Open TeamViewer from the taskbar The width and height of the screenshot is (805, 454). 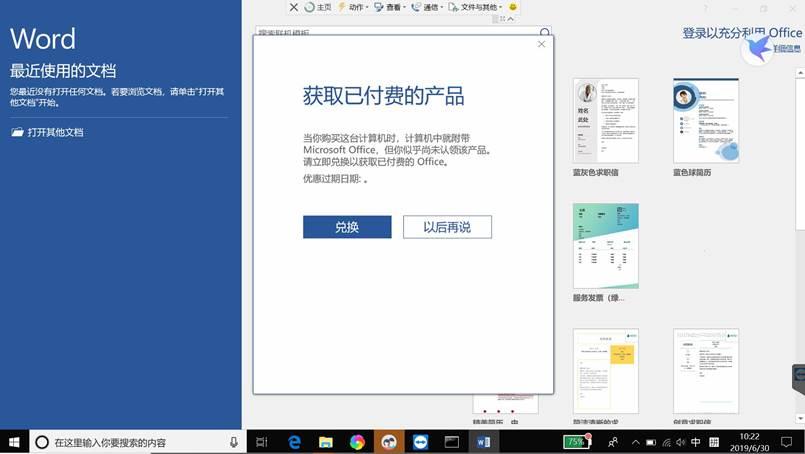[420, 442]
